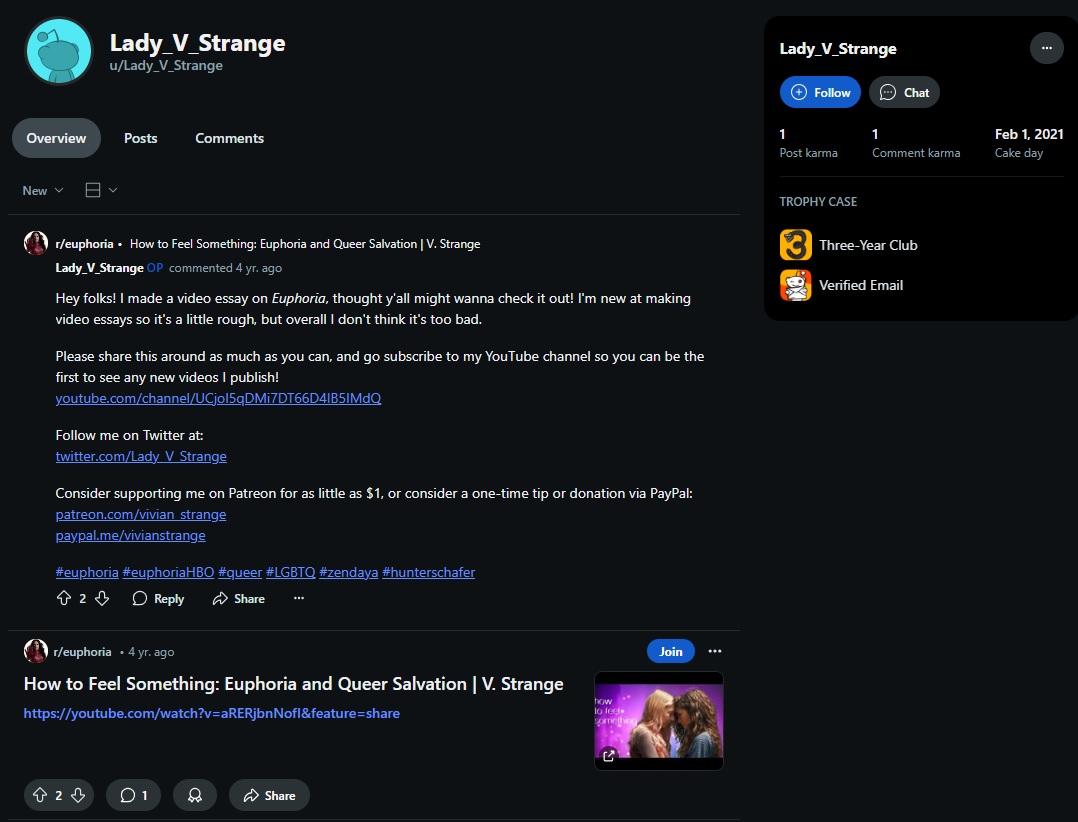Viewport: 1078px width, 822px height.
Task: Switch to the Overview tab
Action: click(56, 138)
